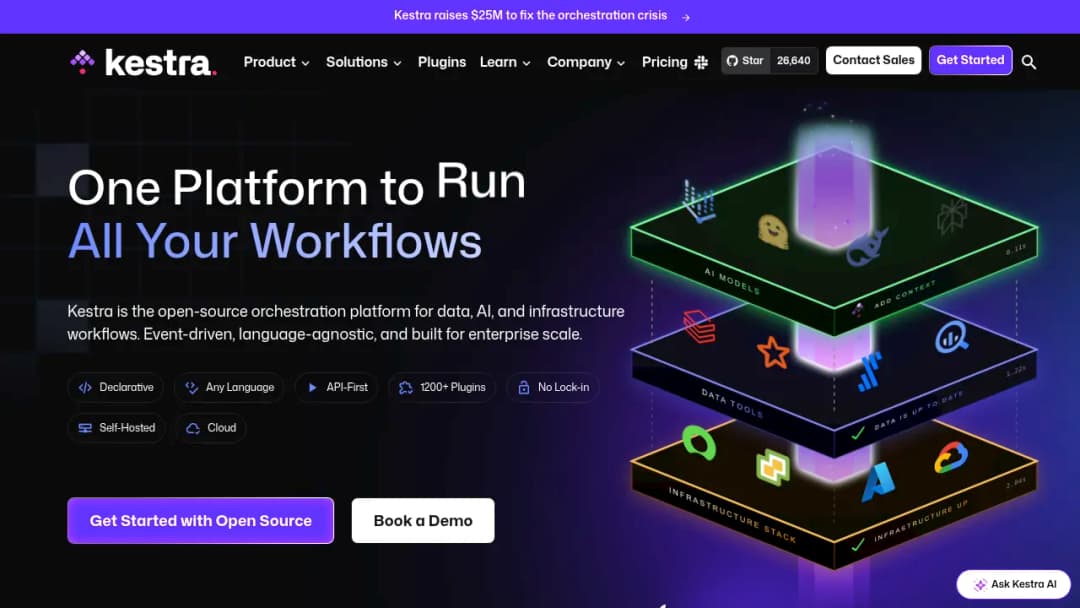
Task: Click the Contact Sales button
Action: click(x=873, y=61)
